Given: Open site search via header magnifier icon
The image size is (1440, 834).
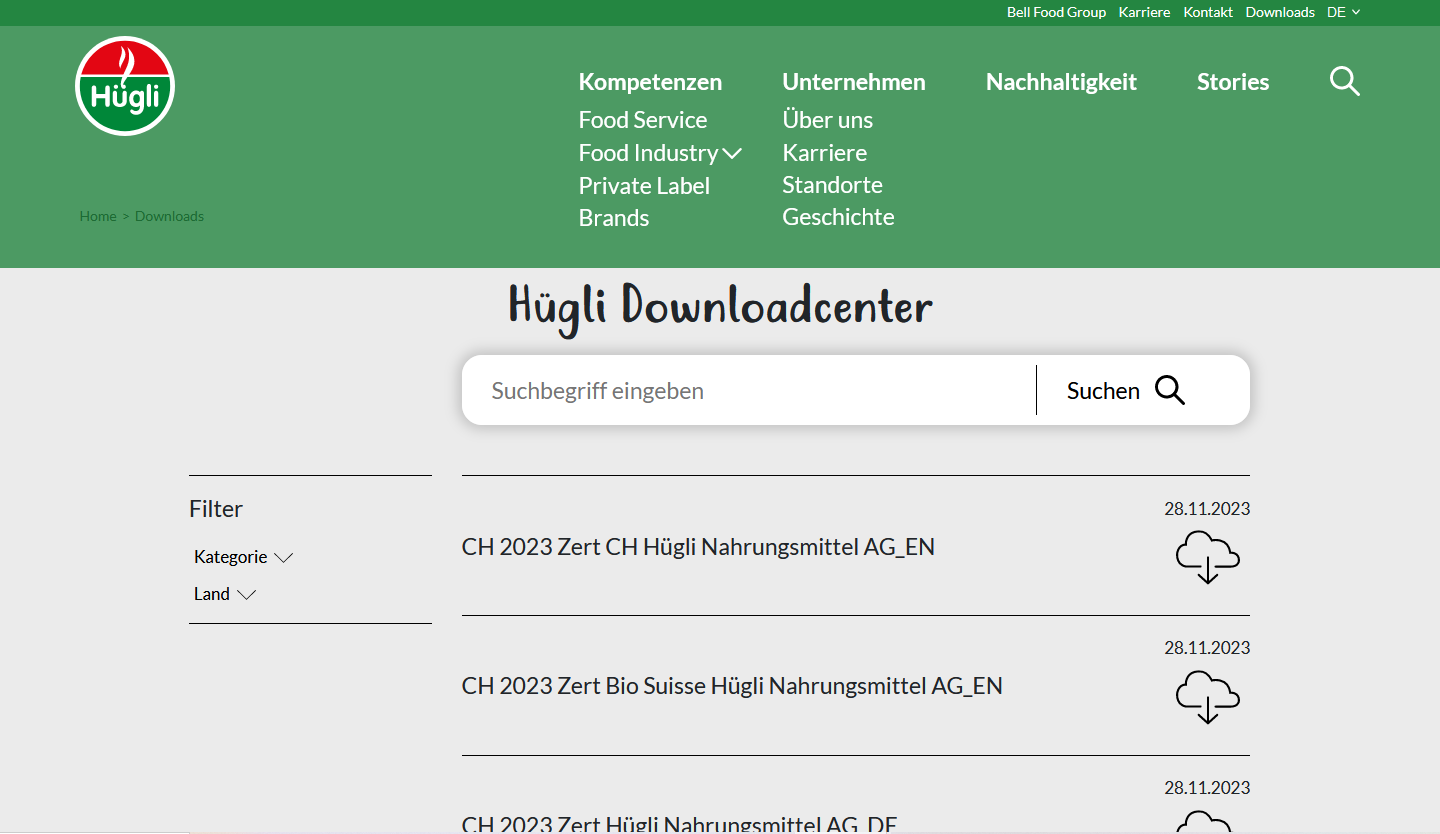Looking at the screenshot, I should 1344,81.
